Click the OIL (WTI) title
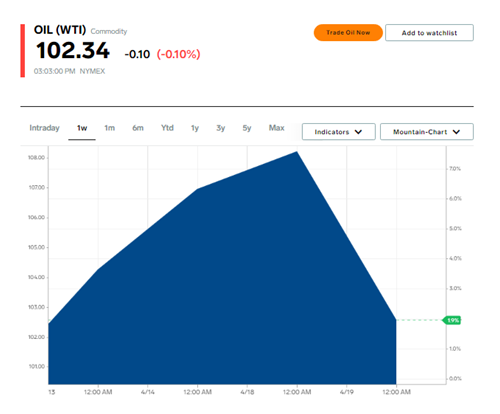This screenshot has height=414, width=500. click(x=60, y=30)
